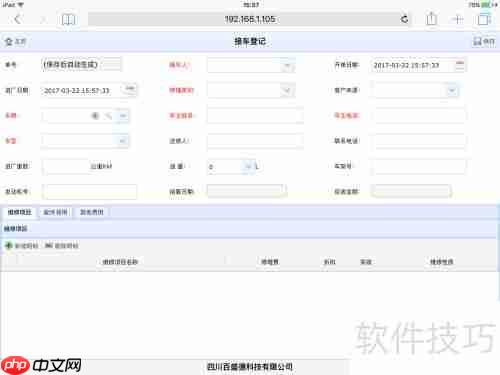Click the repair fee column header
Viewport: 500px width, 375px height.
pos(270,262)
